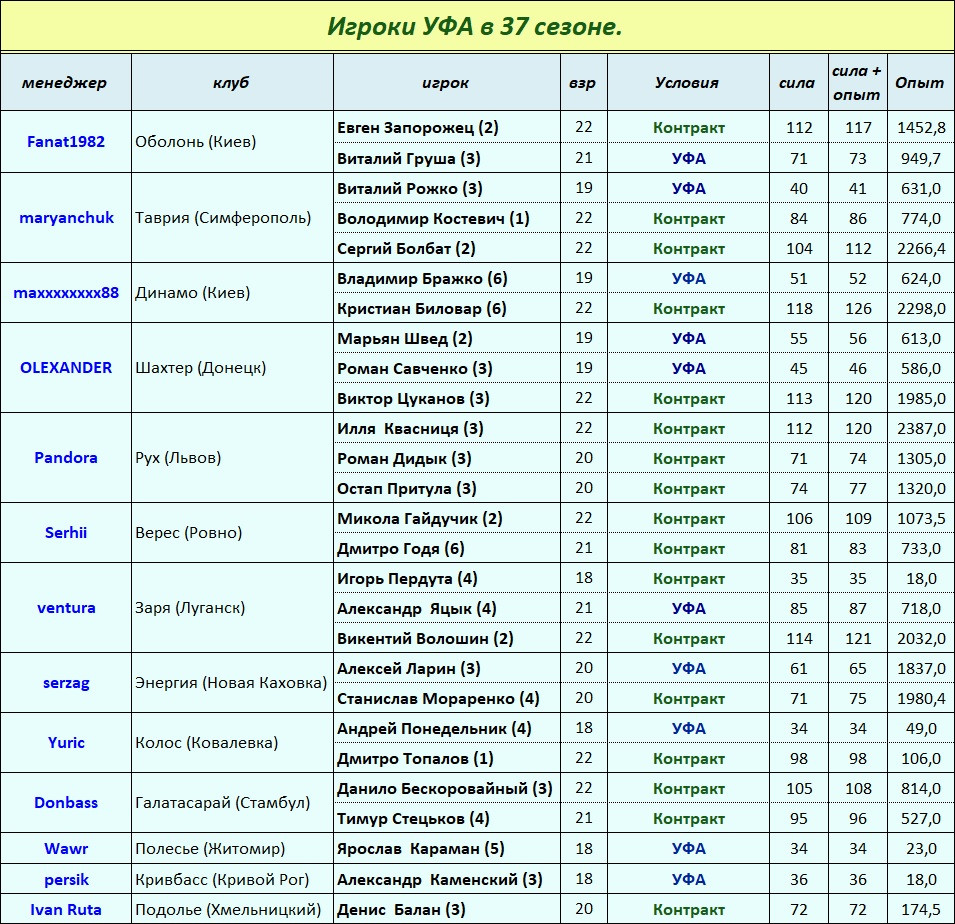
Task: Click player 'Александр Яцык (4)'
Action: click(x=417, y=608)
